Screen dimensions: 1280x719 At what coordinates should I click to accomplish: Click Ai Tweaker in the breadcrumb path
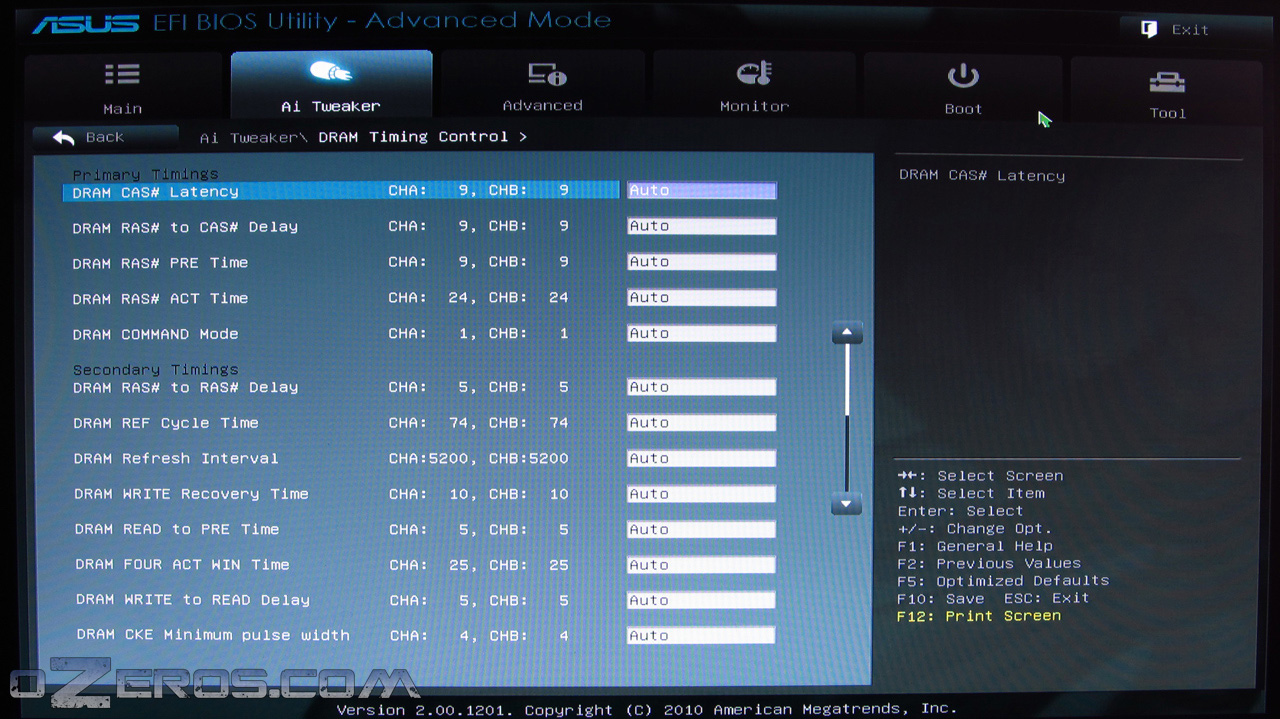pyautogui.click(x=250, y=137)
